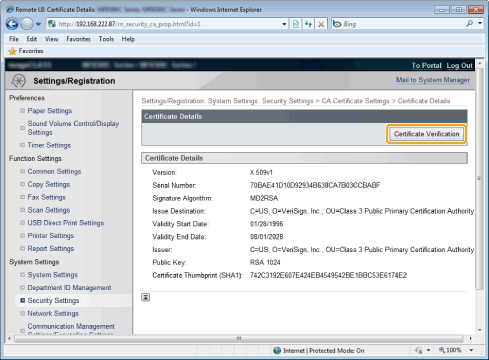Open Mail to System Manager link
This screenshot has height=360, width=489.
[433, 80]
